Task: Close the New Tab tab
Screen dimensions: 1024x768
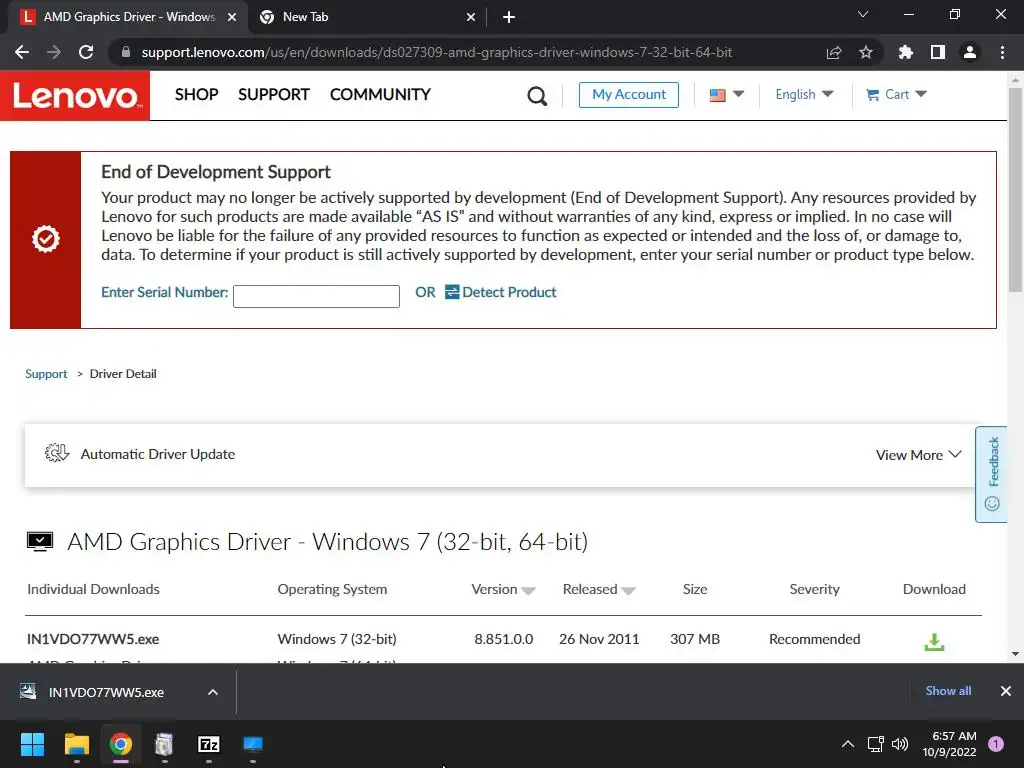Action: pyautogui.click(x=471, y=17)
